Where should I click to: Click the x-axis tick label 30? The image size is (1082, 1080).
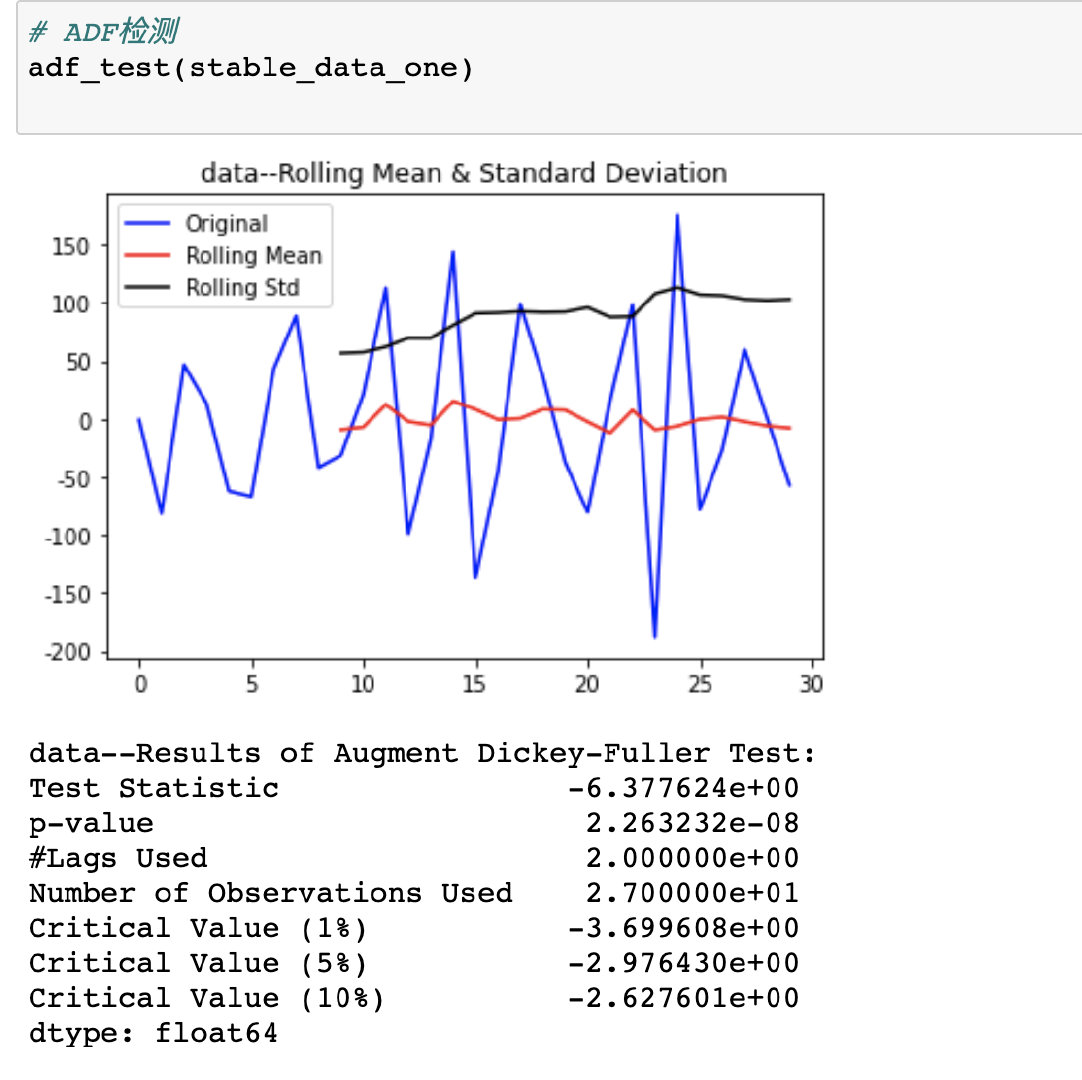click(812, 685)
